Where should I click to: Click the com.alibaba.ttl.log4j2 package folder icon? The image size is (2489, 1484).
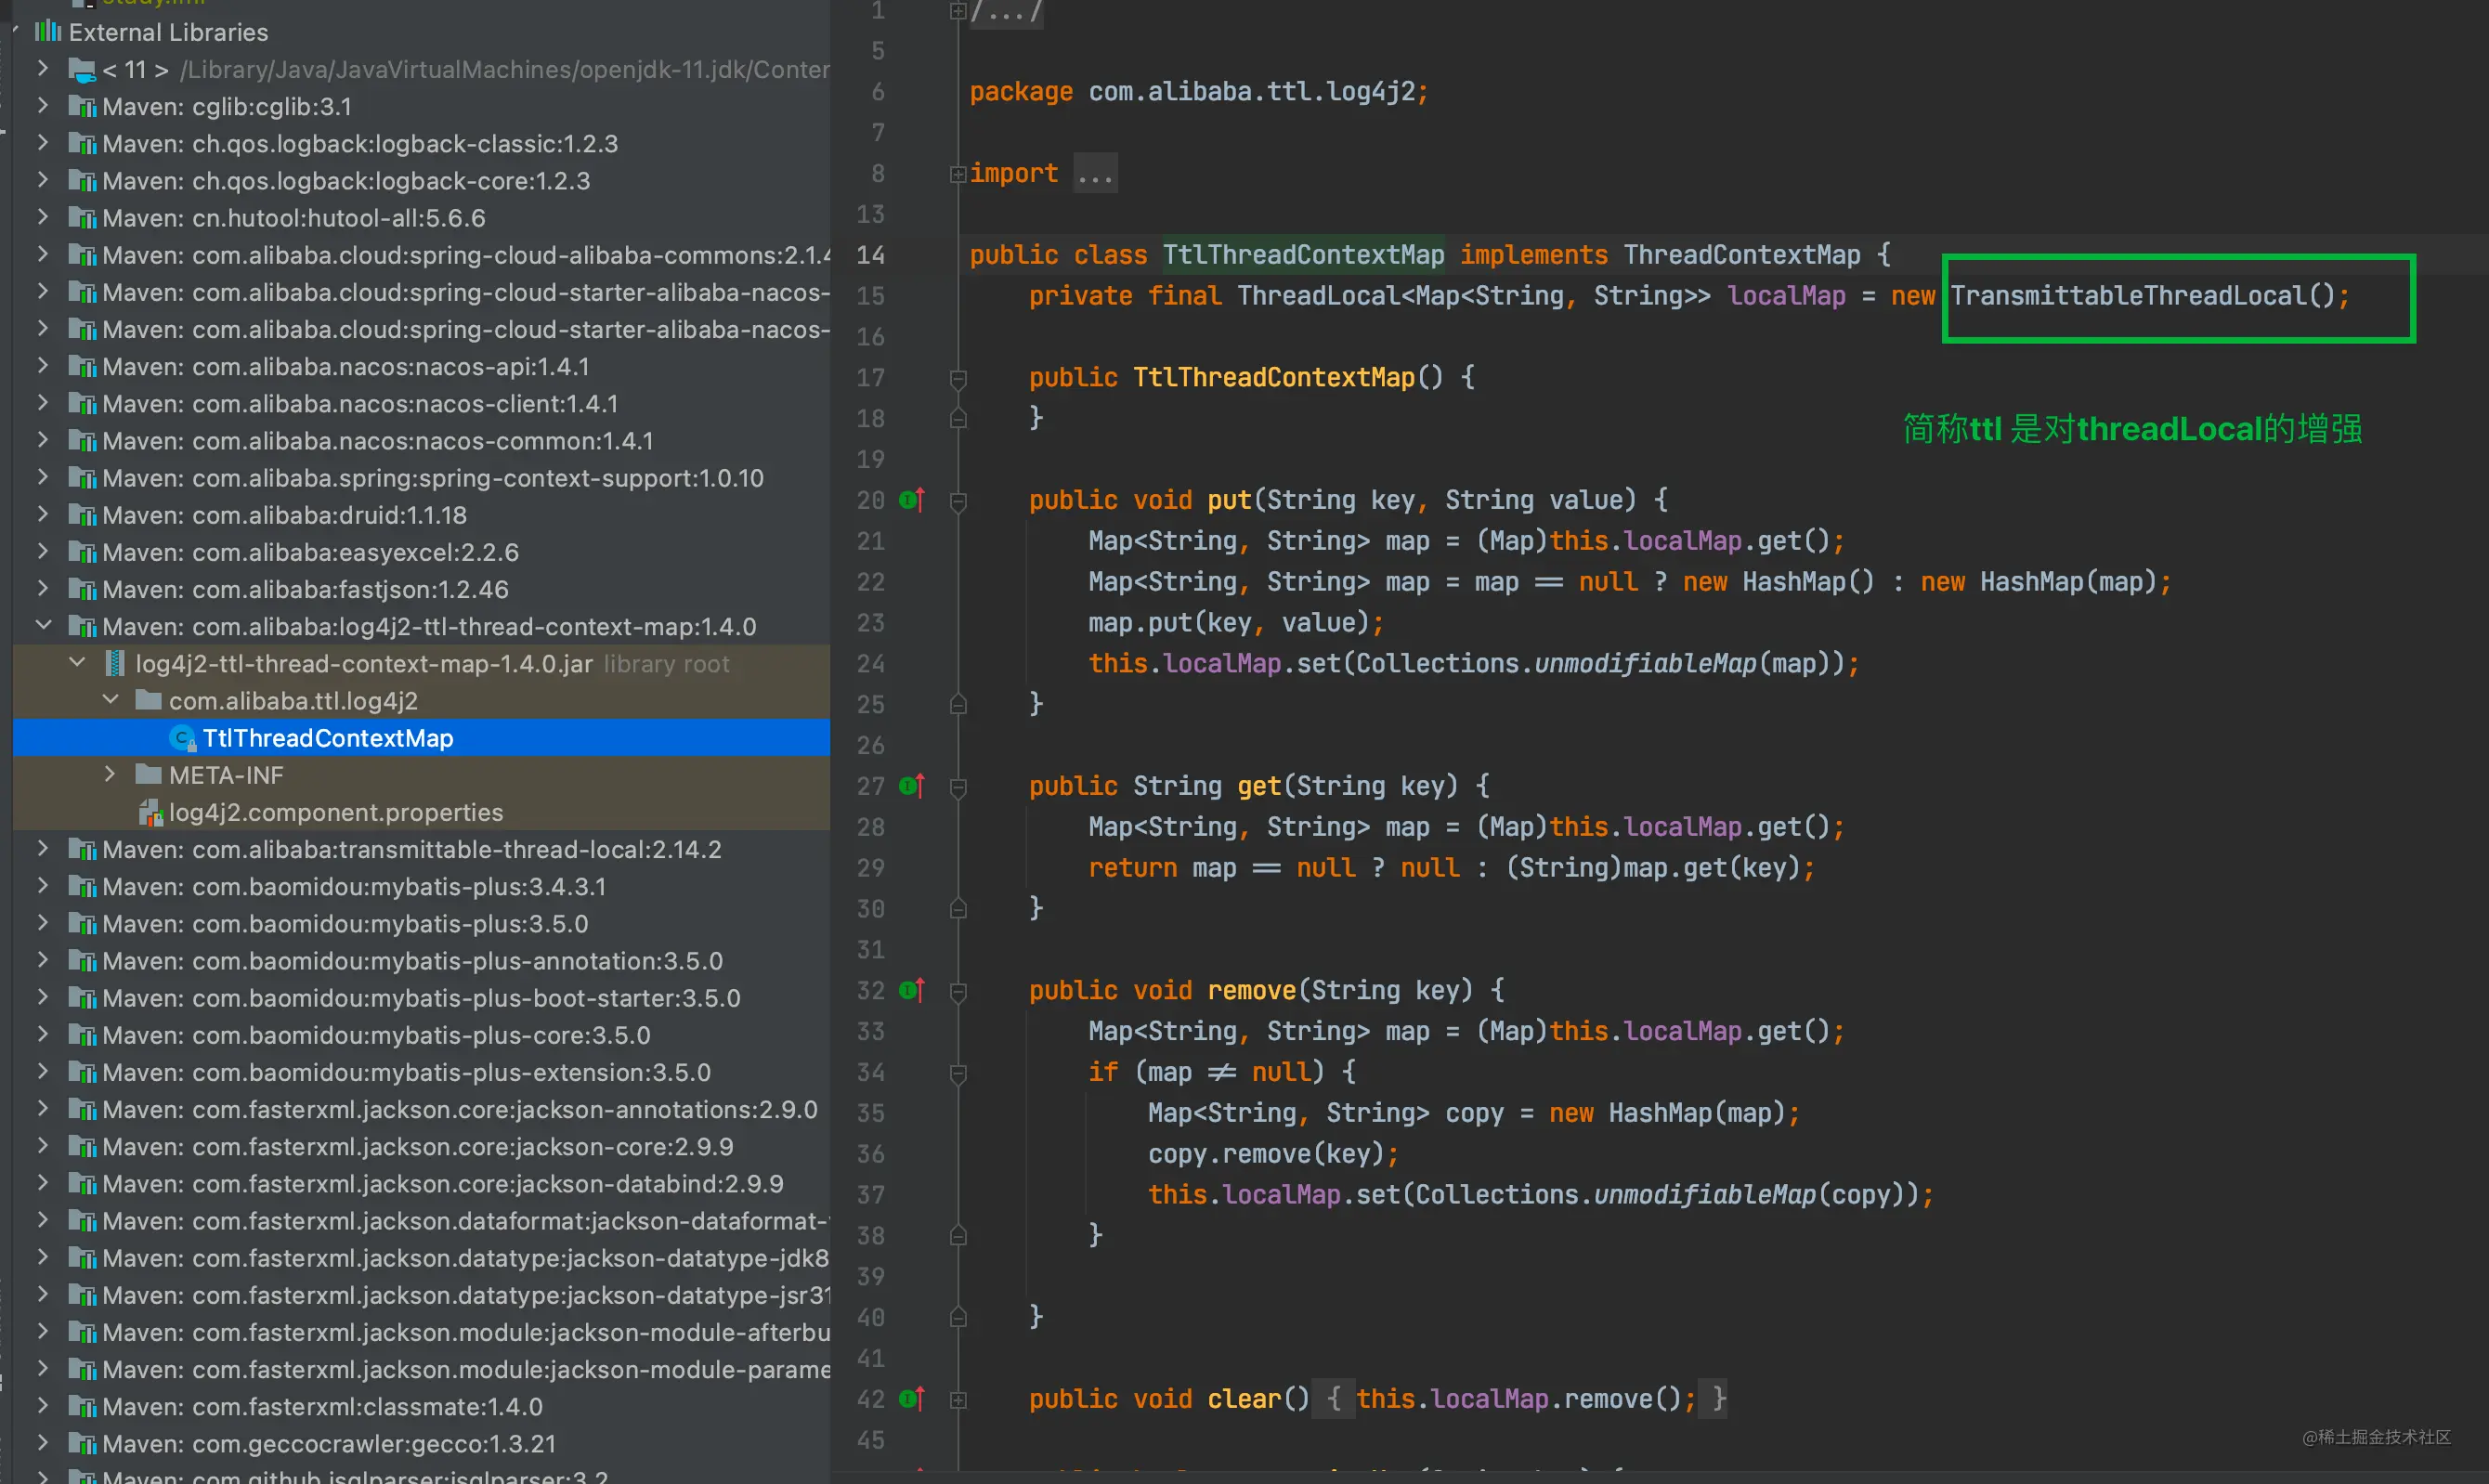point(148,700)
